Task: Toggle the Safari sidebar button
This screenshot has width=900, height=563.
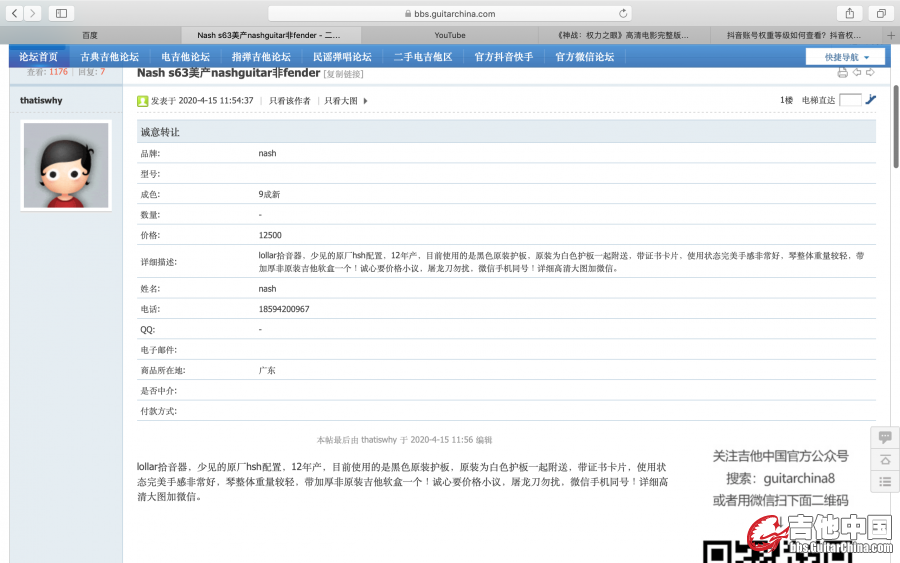Action: (x=61, y=13)
